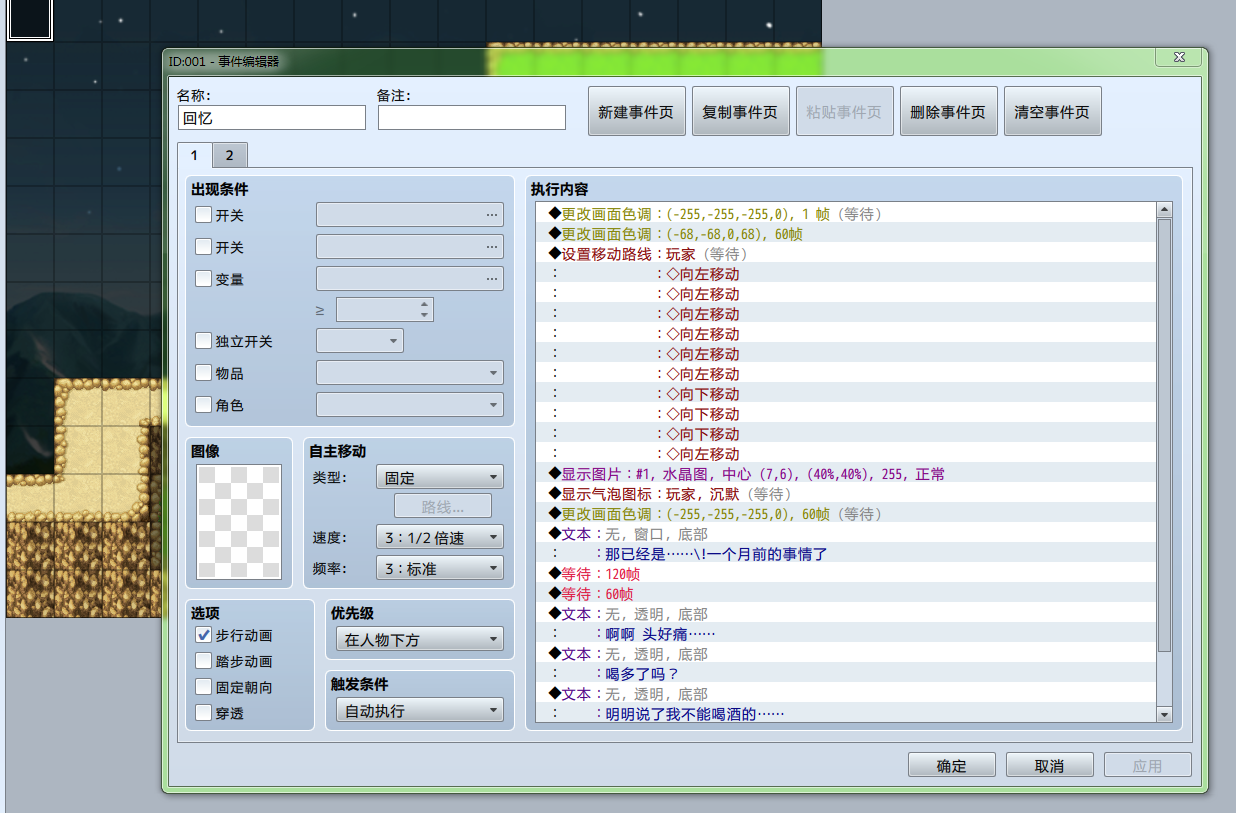Expand the 触发条件 dropdown

coord(419,711)
